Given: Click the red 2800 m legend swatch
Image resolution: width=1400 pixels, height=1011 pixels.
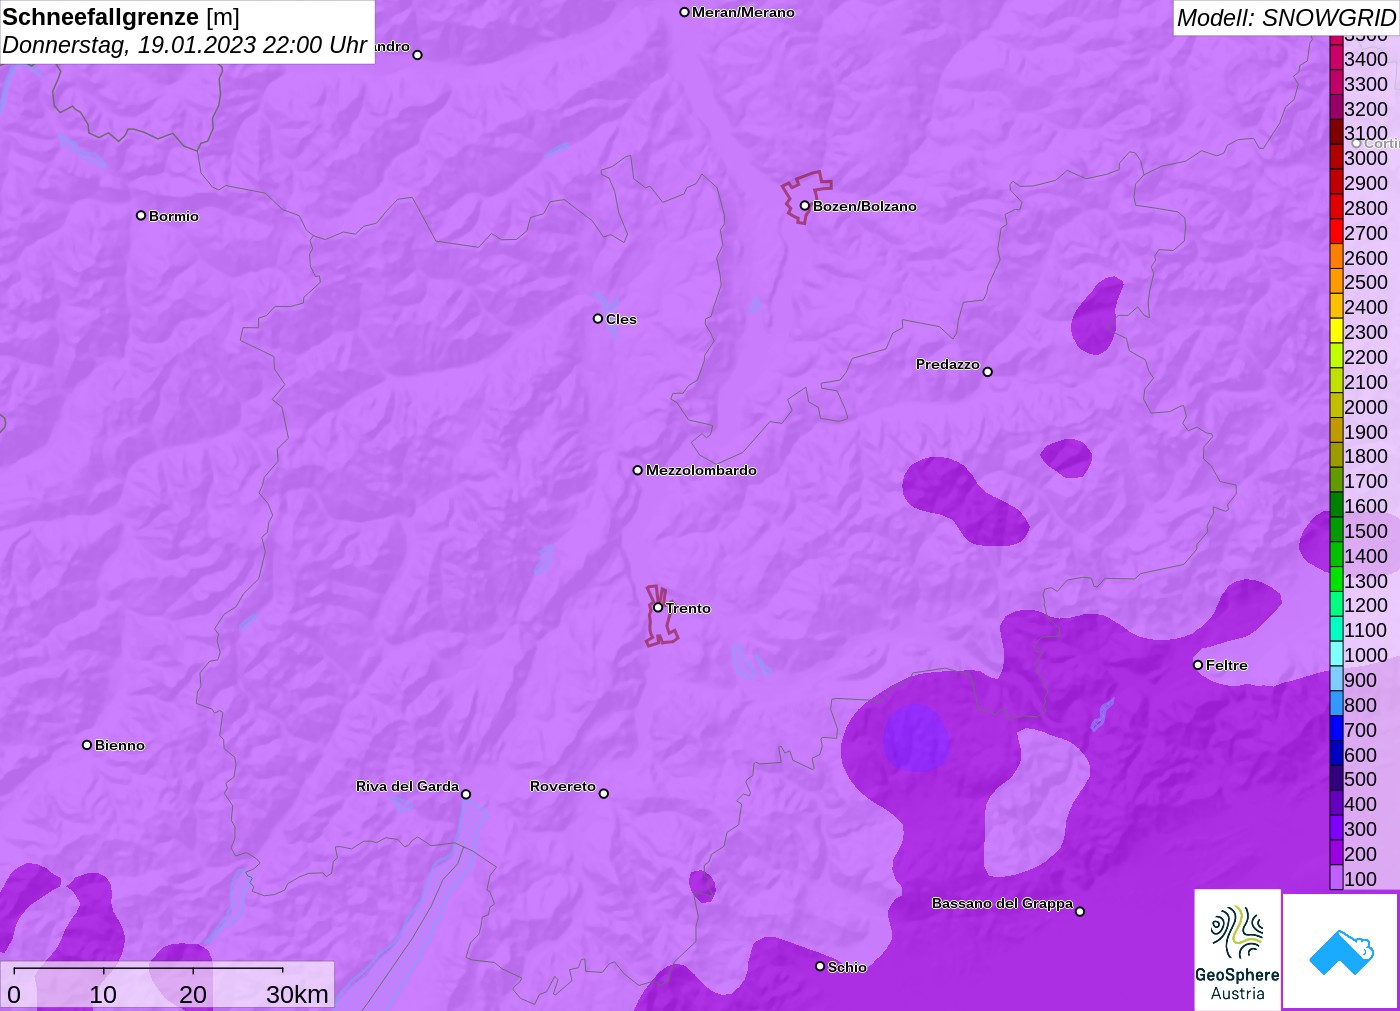Looking at the screenshot, I should pyautogui.click(x=1336, y=207).
